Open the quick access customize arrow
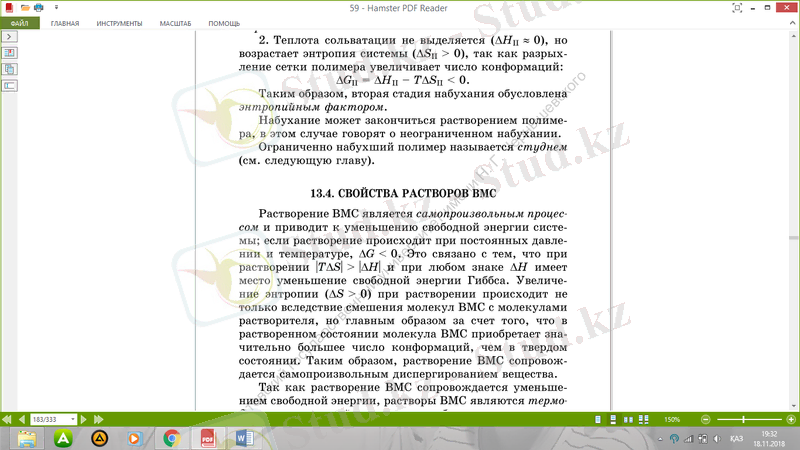800x450 pixels. tap(56, 7)
